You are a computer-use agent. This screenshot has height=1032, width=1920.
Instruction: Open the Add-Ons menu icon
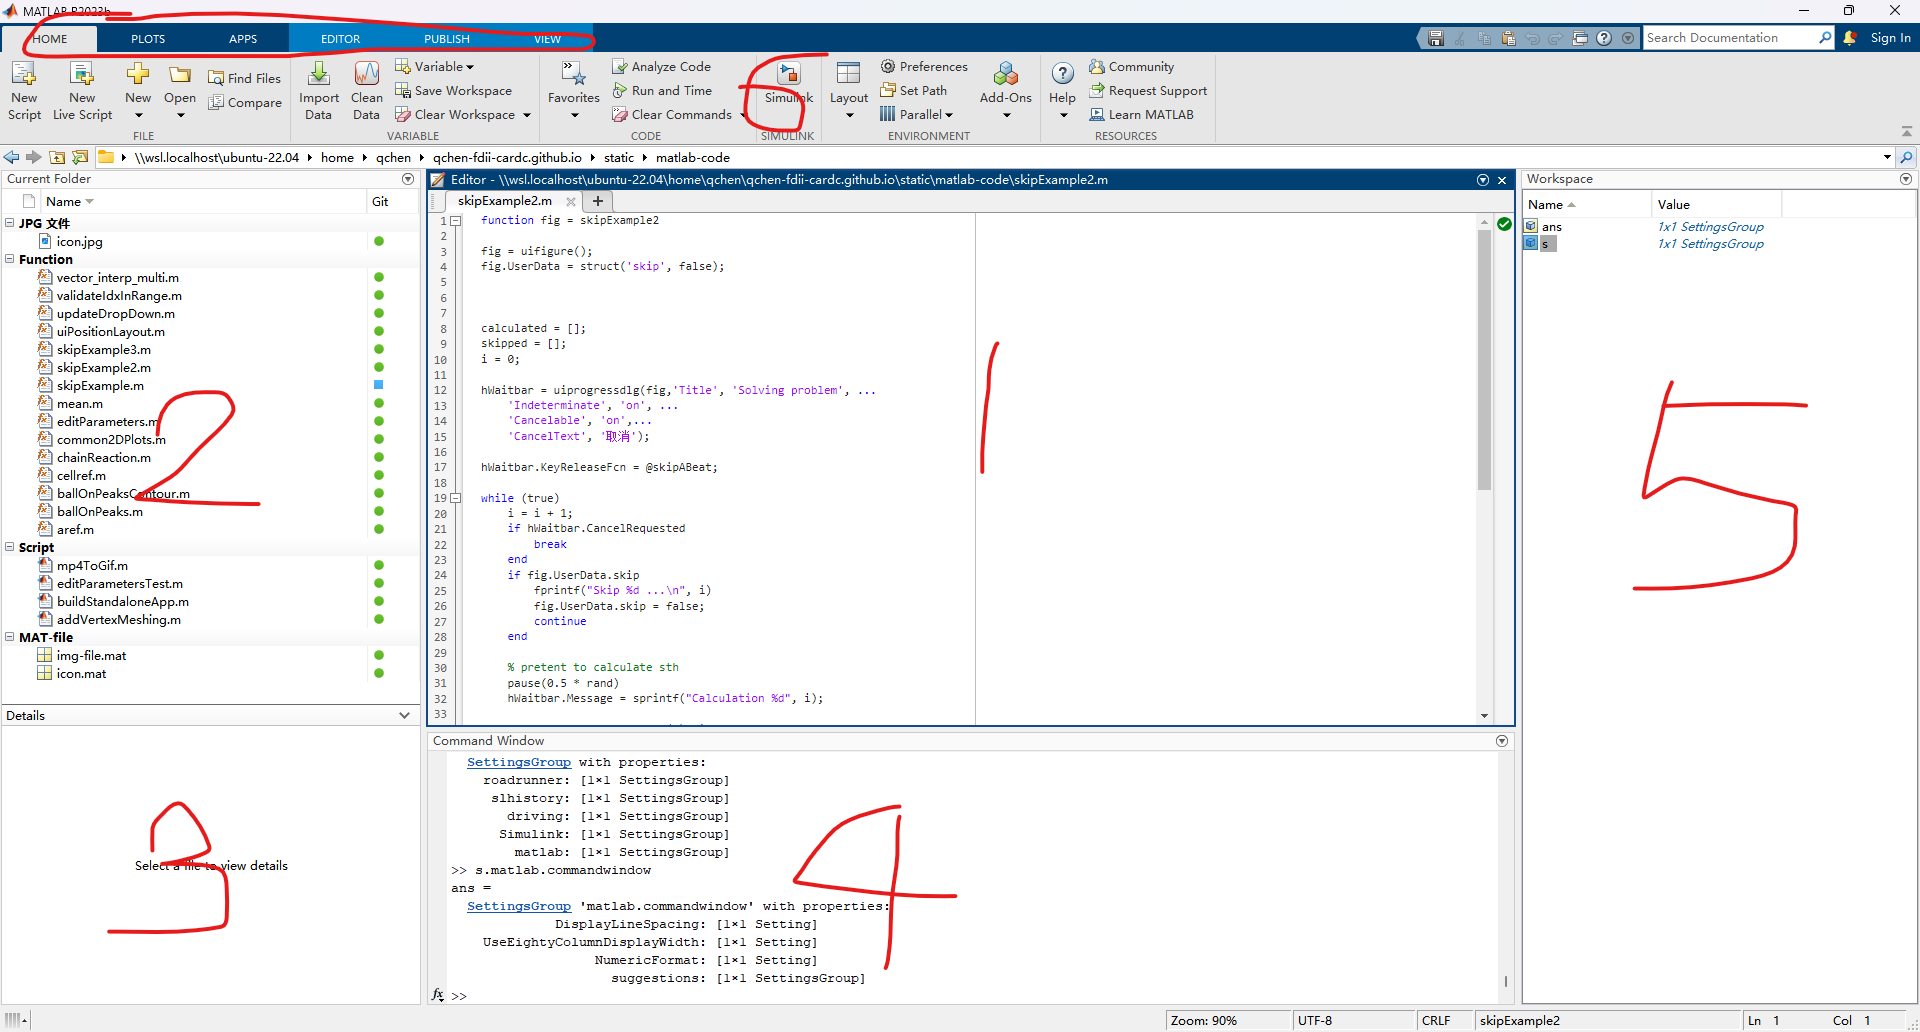click(x=1006, y=74)
